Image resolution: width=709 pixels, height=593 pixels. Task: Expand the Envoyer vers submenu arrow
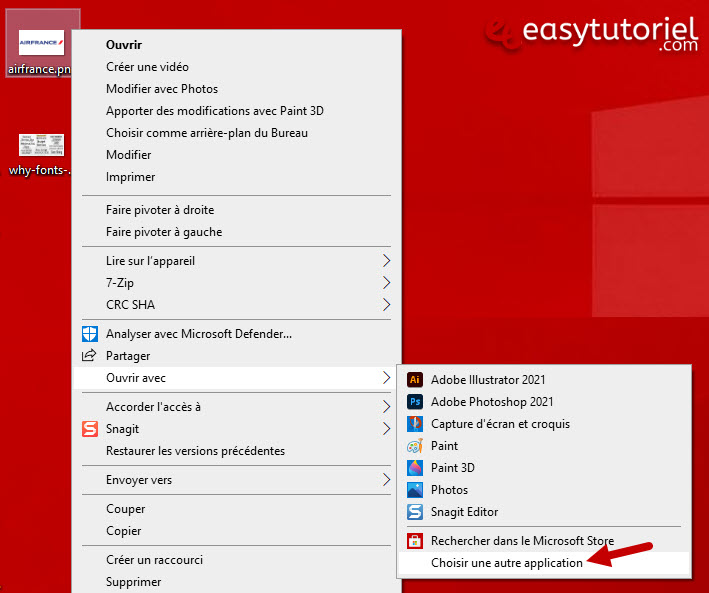click(x=386, y=480)
